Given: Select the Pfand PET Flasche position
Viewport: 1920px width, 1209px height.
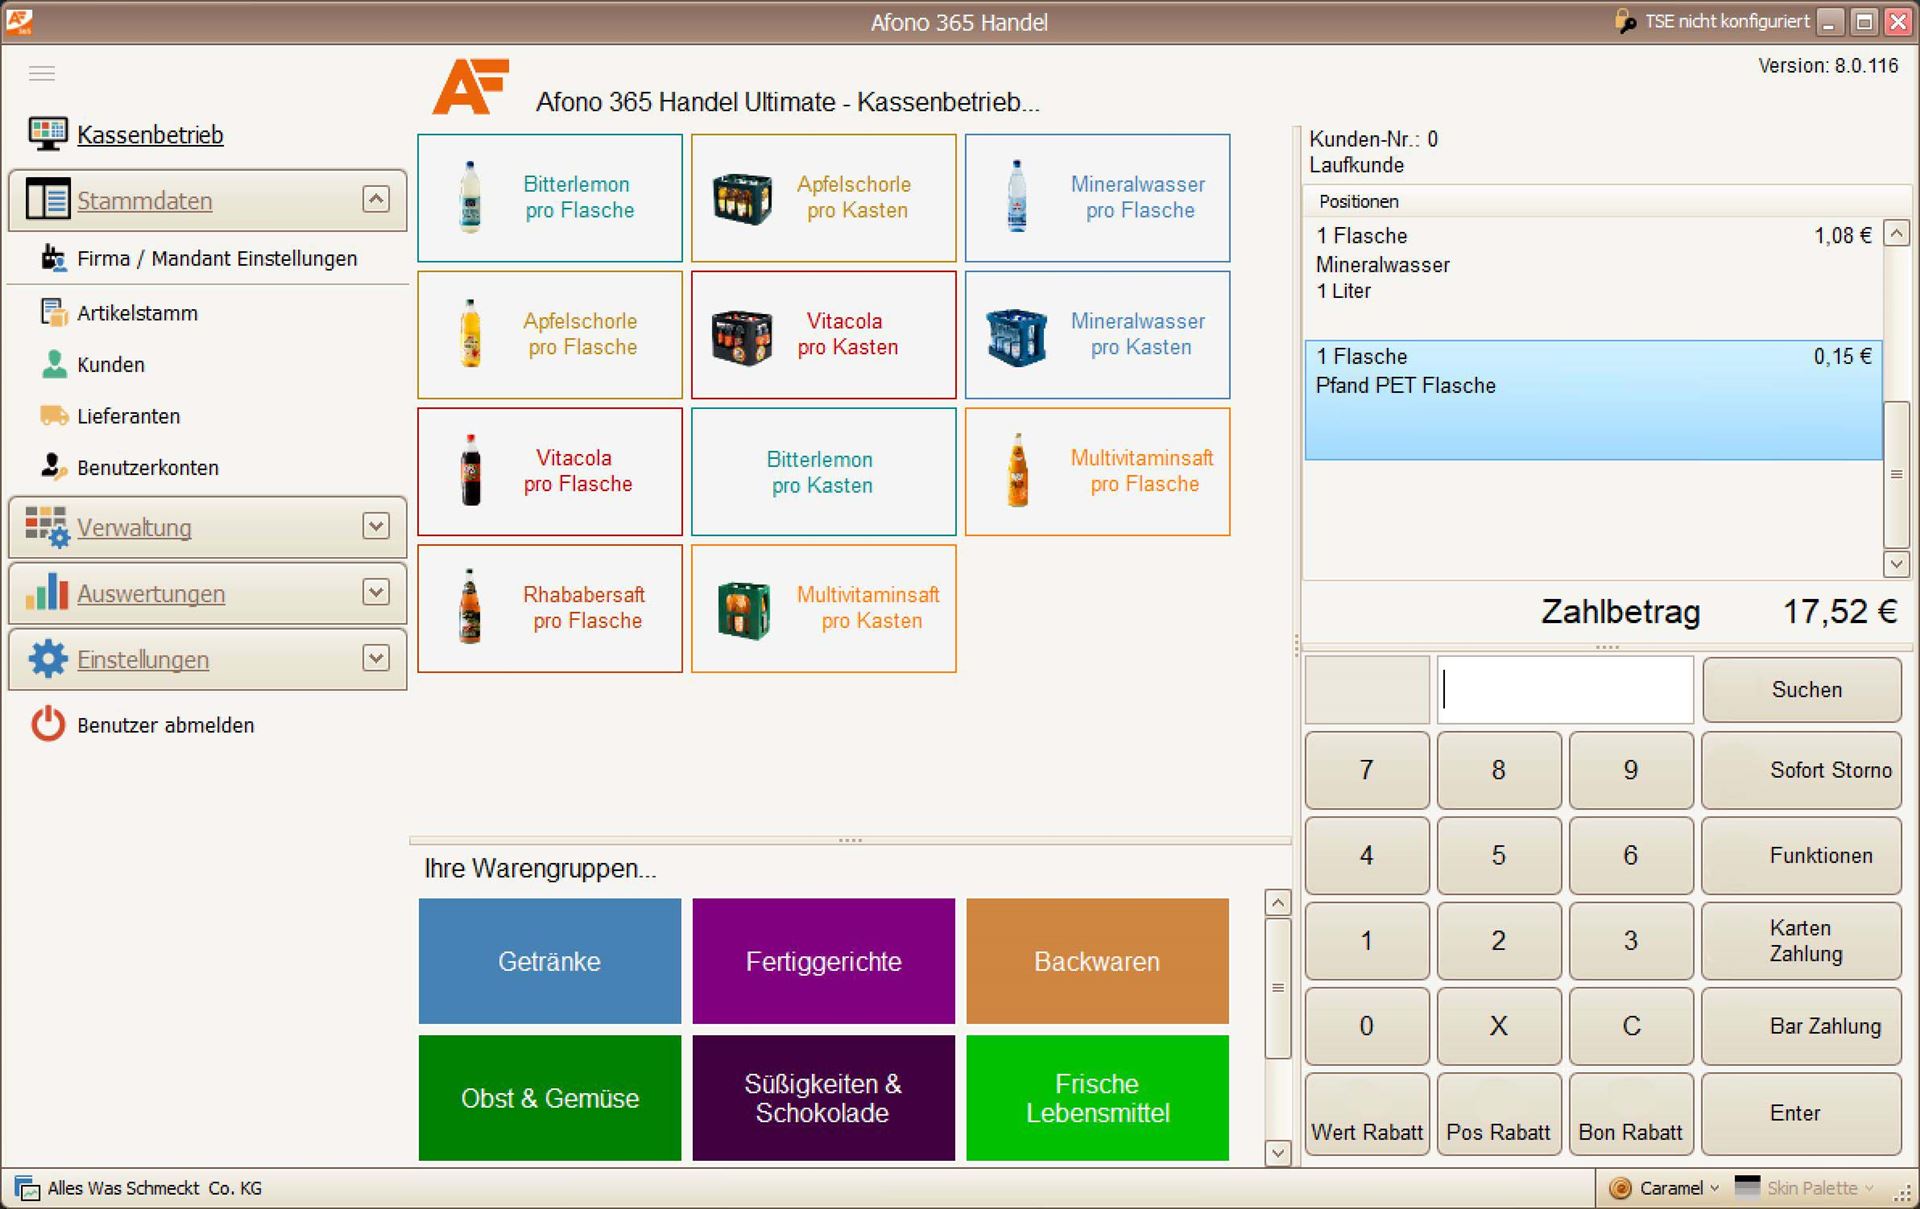Looking at the screenshot, I should tap(1593, 400).
